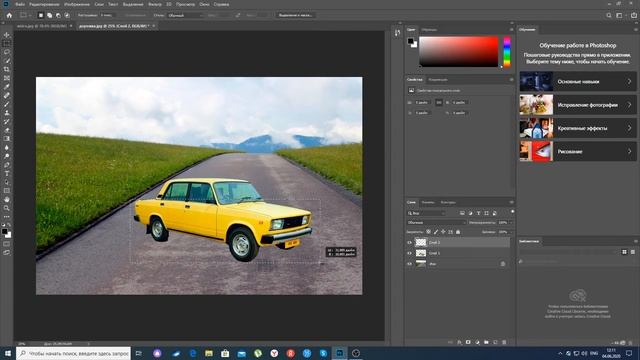Screen dimensions: 640x360
Task: Select the Rectangular Marquee tool
Action: (x=7, y=44)
